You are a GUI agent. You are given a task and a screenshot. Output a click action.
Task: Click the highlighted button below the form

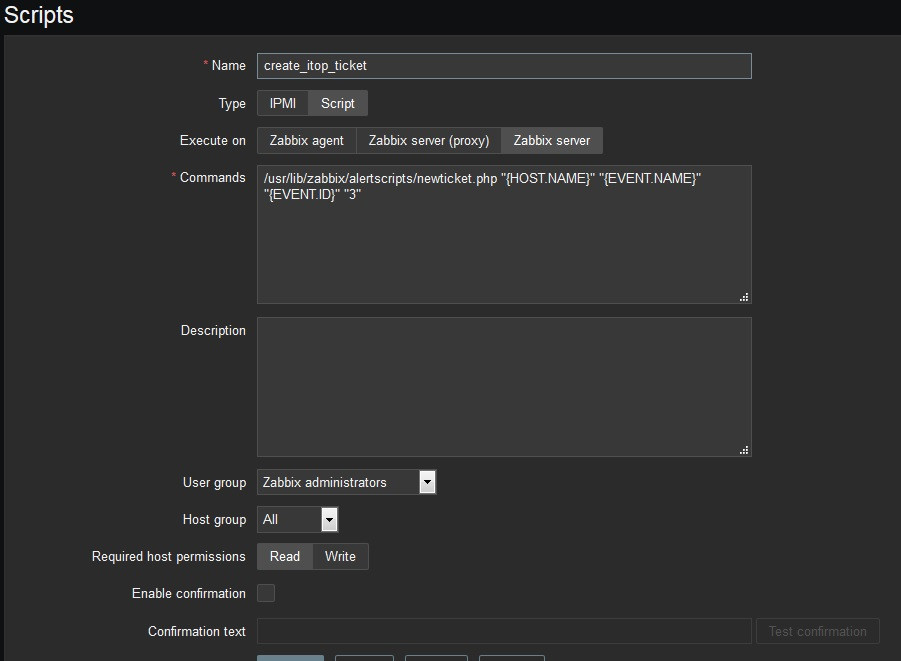tap(290, 657)
